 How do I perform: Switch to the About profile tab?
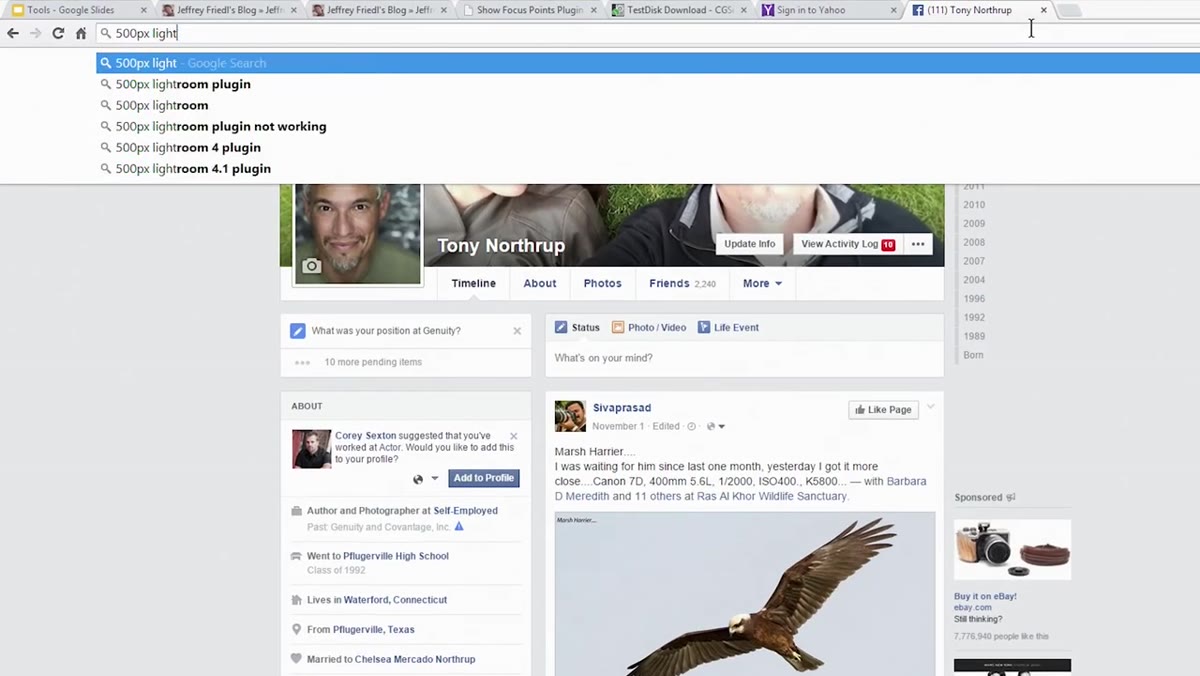(x=540, y=283)
